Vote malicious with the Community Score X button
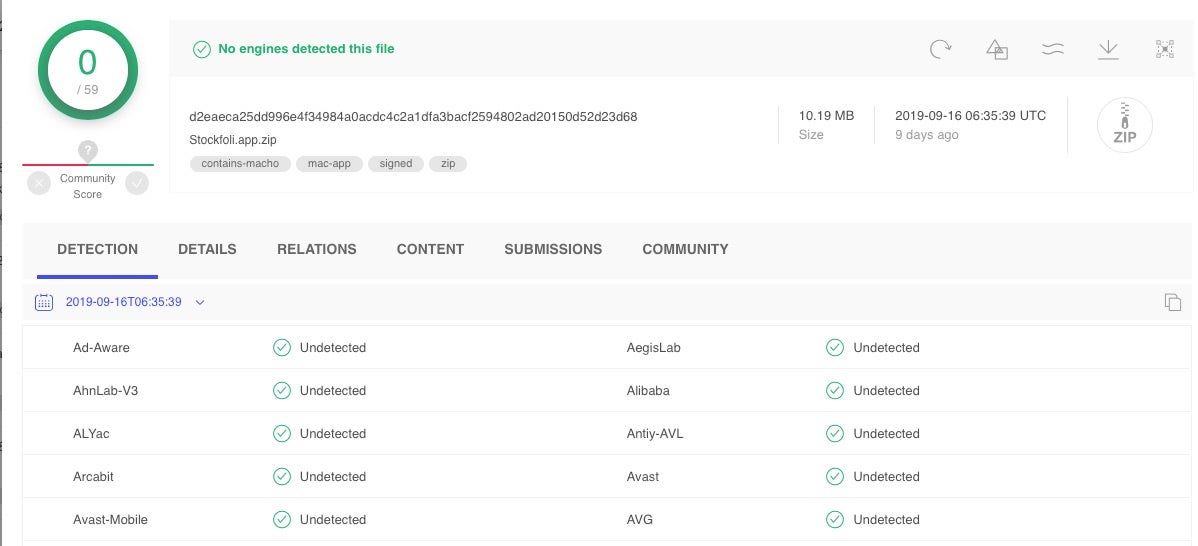This screenshot has height=546, width=1198. pyautogui.click(x=39, y=183)
